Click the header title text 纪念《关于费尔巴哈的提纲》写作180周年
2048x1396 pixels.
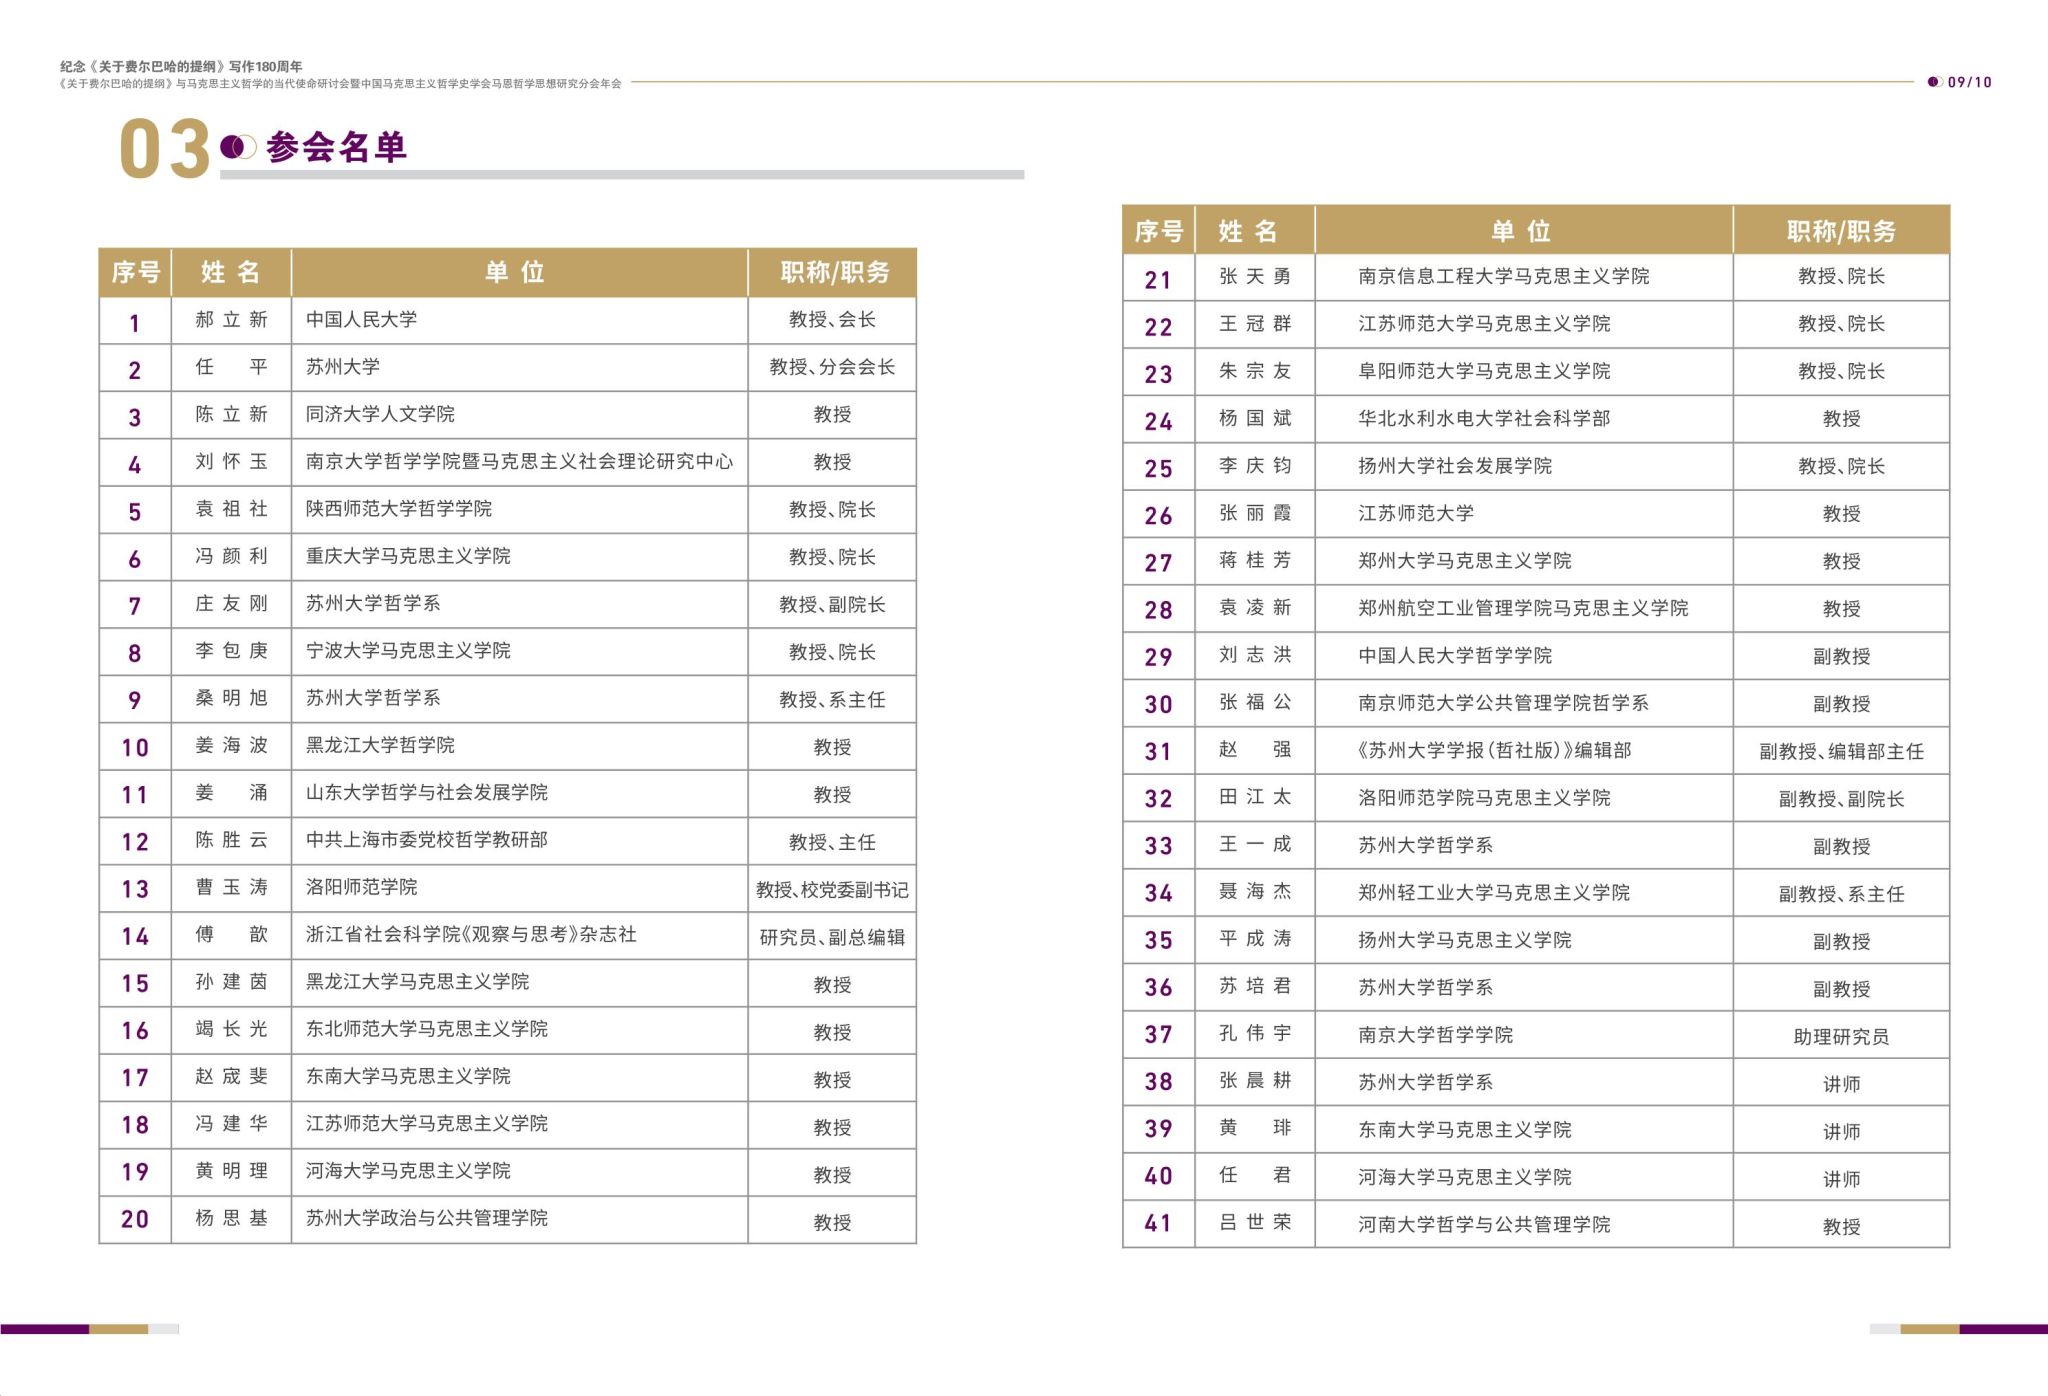click(x=181, y=67)
